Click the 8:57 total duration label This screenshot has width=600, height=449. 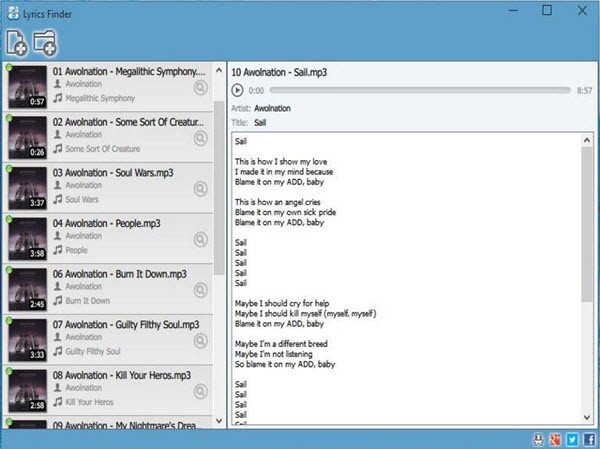point(584,91)
